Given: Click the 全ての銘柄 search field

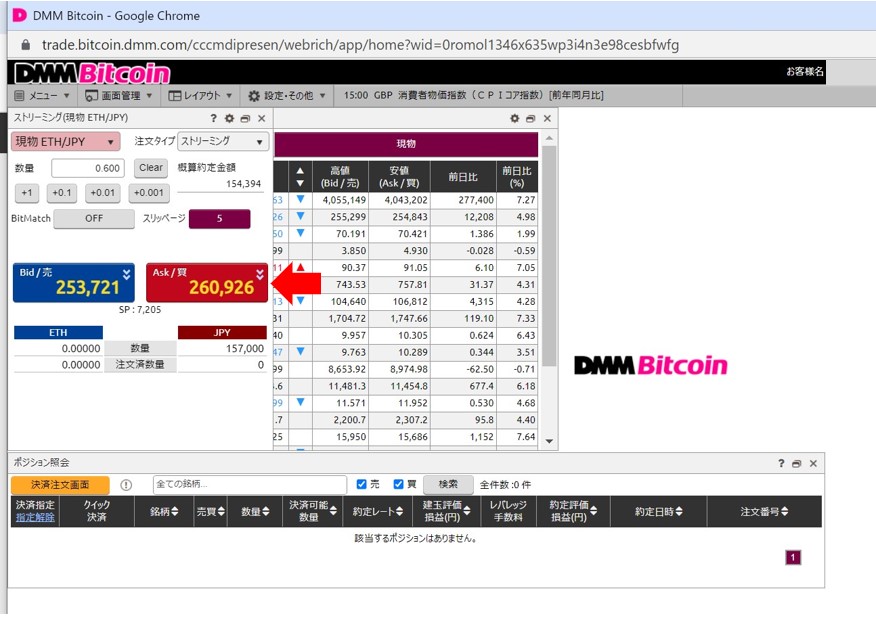Looking at the screenshot, I should [x=250, y=484].
